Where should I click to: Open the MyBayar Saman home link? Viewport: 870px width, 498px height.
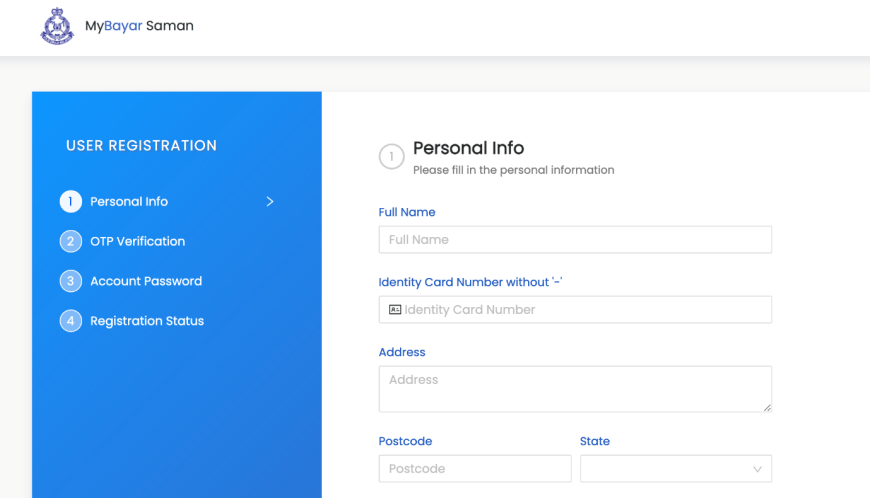point(139,26)
